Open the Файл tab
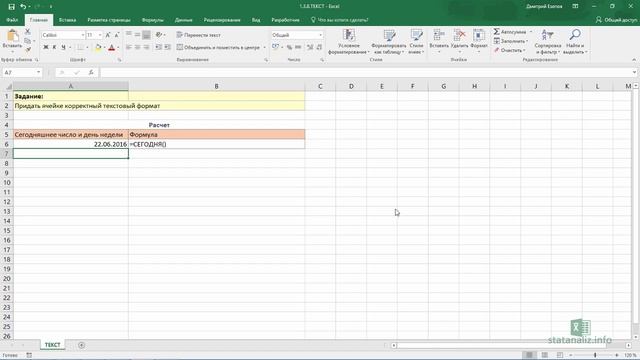640x360 pixels. pos(12,20)
